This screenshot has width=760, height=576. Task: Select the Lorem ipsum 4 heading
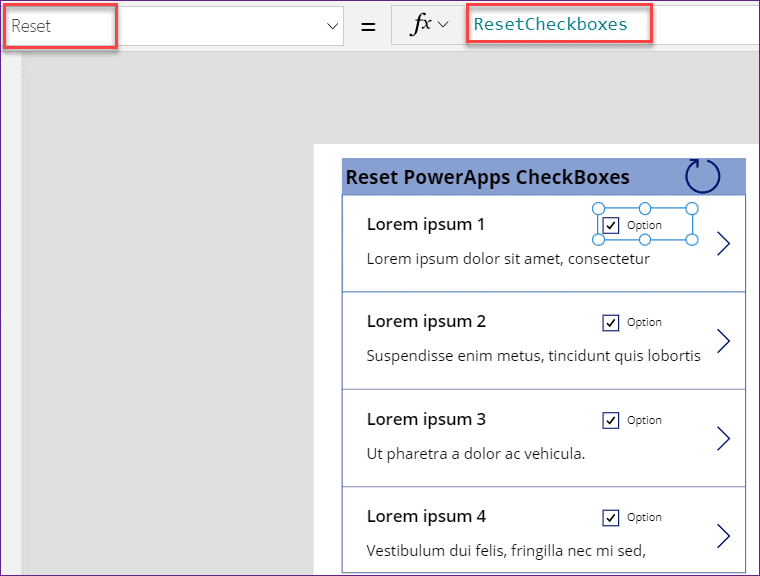(x=426, y=516)
